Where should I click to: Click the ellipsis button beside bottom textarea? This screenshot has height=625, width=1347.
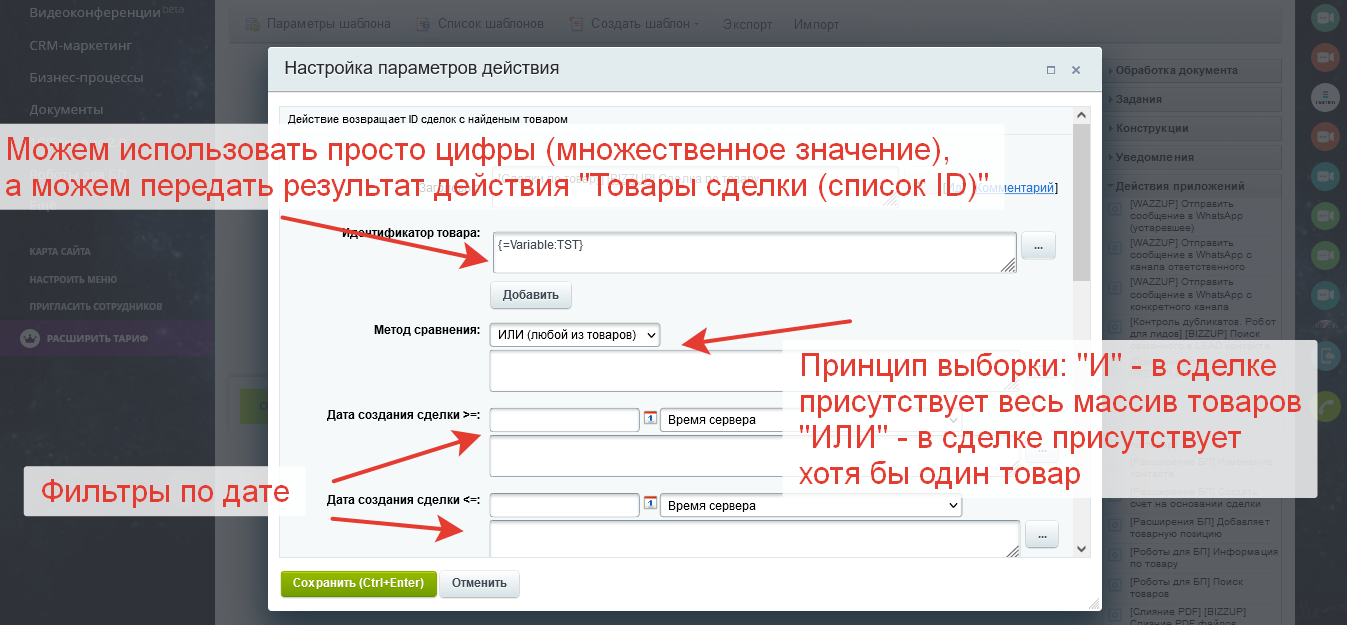[x=1042, y=535]
